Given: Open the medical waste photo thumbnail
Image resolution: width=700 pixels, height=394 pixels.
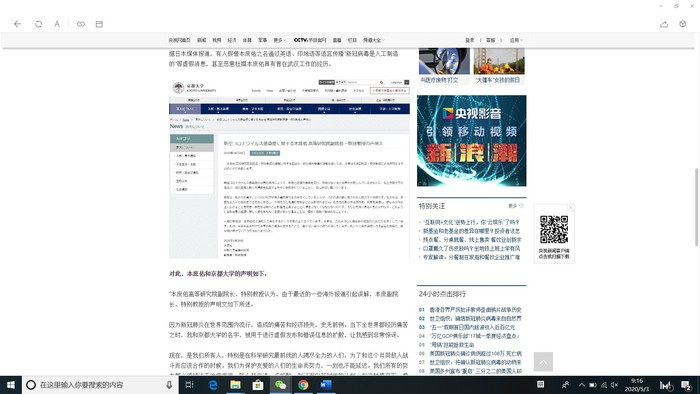Looking at the screenshot, I should click(x=444, y=61).
